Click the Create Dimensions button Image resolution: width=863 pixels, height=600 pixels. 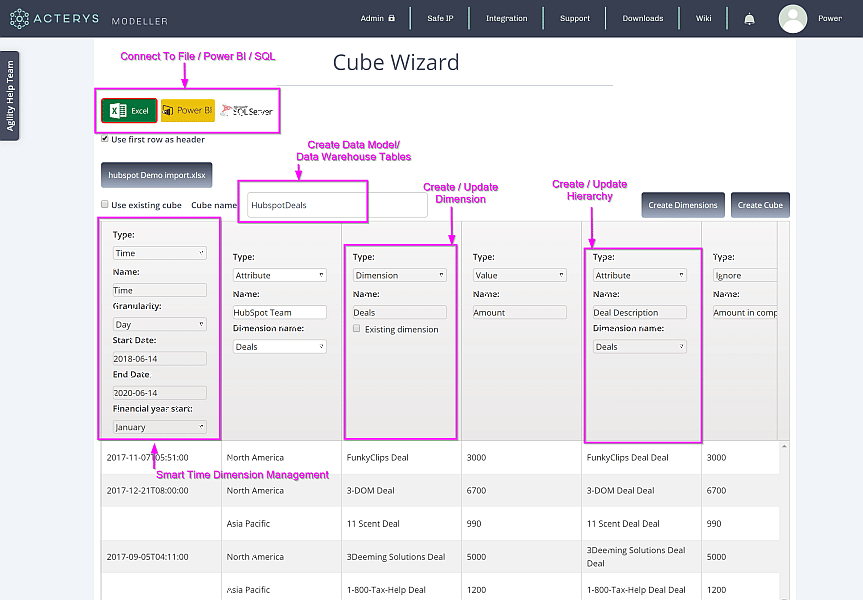click(x=682, y=205)
